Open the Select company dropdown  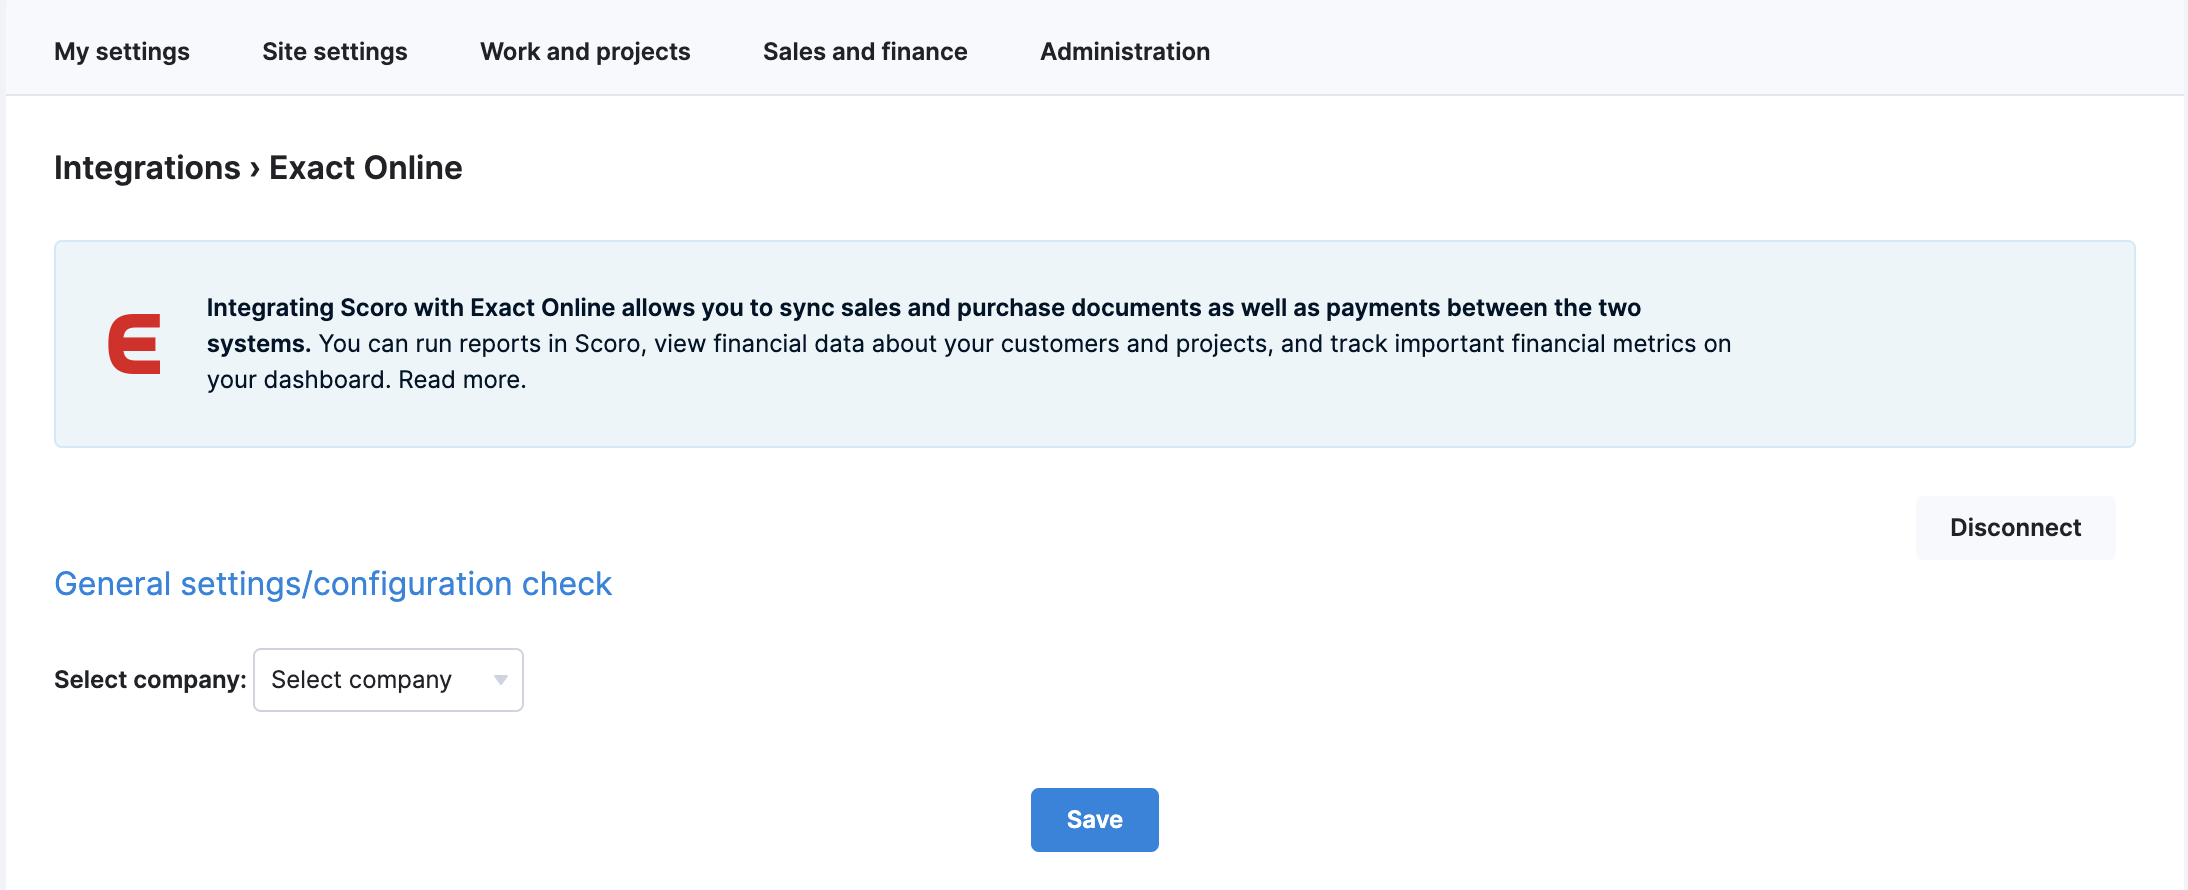pos(388,680)
